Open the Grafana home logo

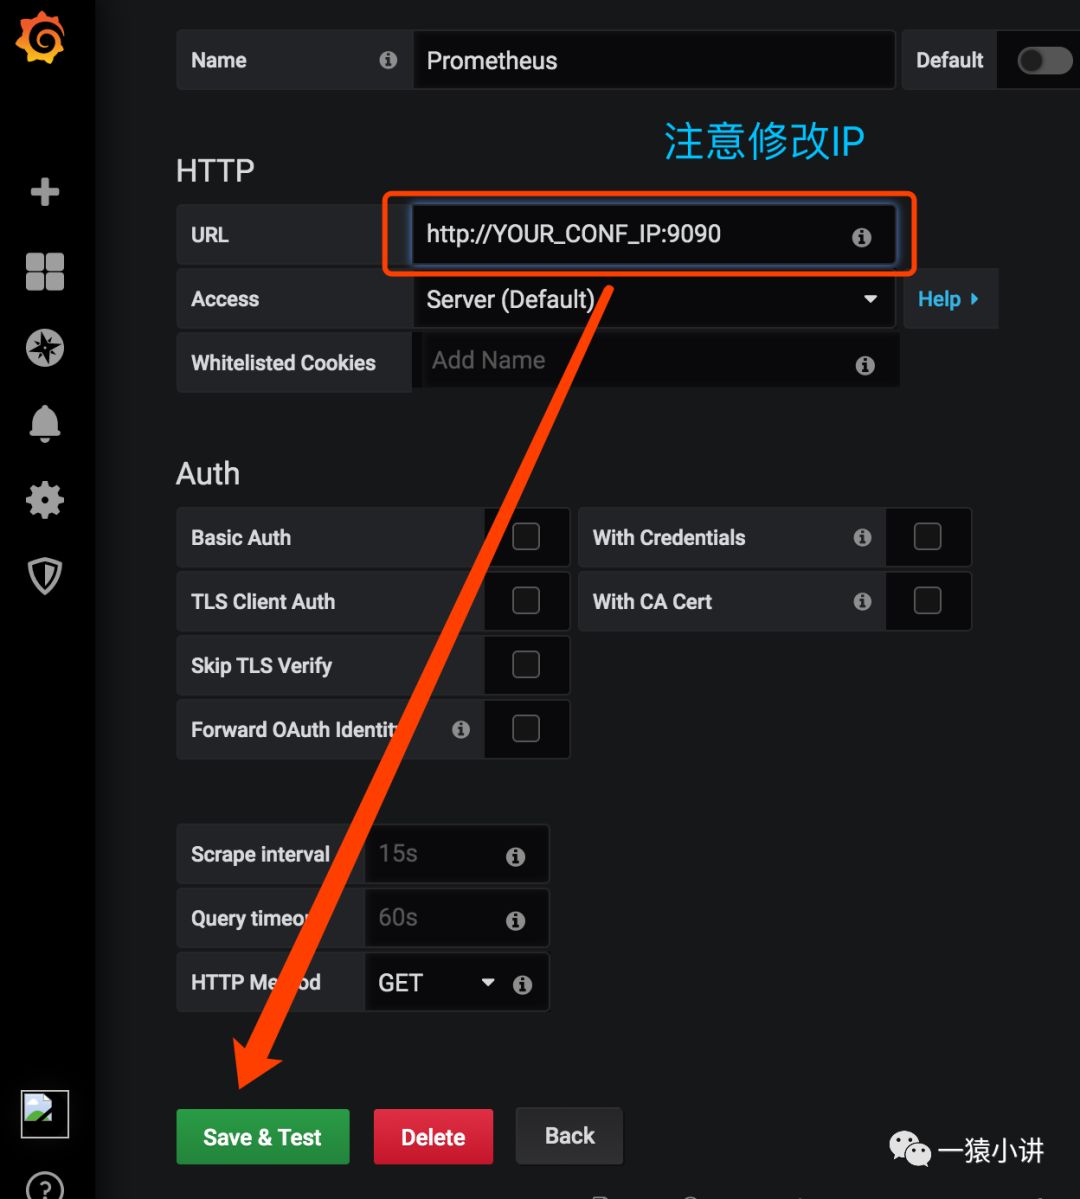[x=41, y=38]
